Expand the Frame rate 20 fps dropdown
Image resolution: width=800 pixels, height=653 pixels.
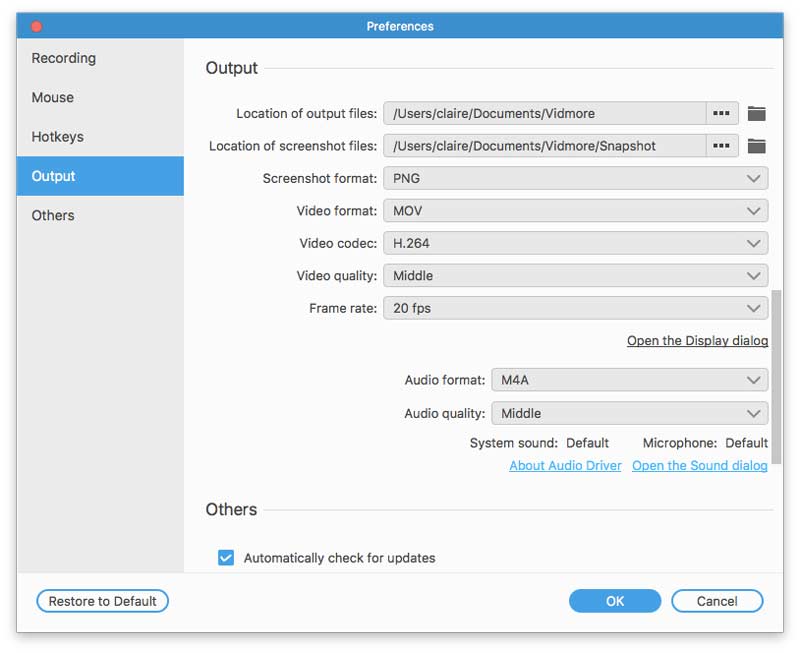[575, 308]
